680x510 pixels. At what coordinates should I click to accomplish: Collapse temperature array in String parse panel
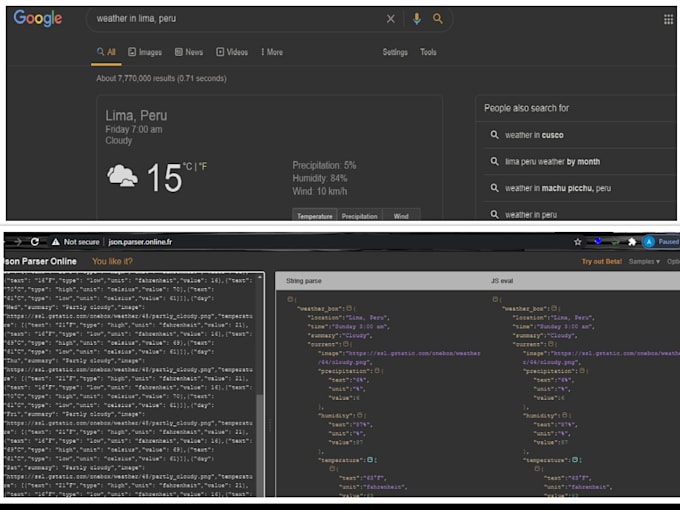(370, 460)
